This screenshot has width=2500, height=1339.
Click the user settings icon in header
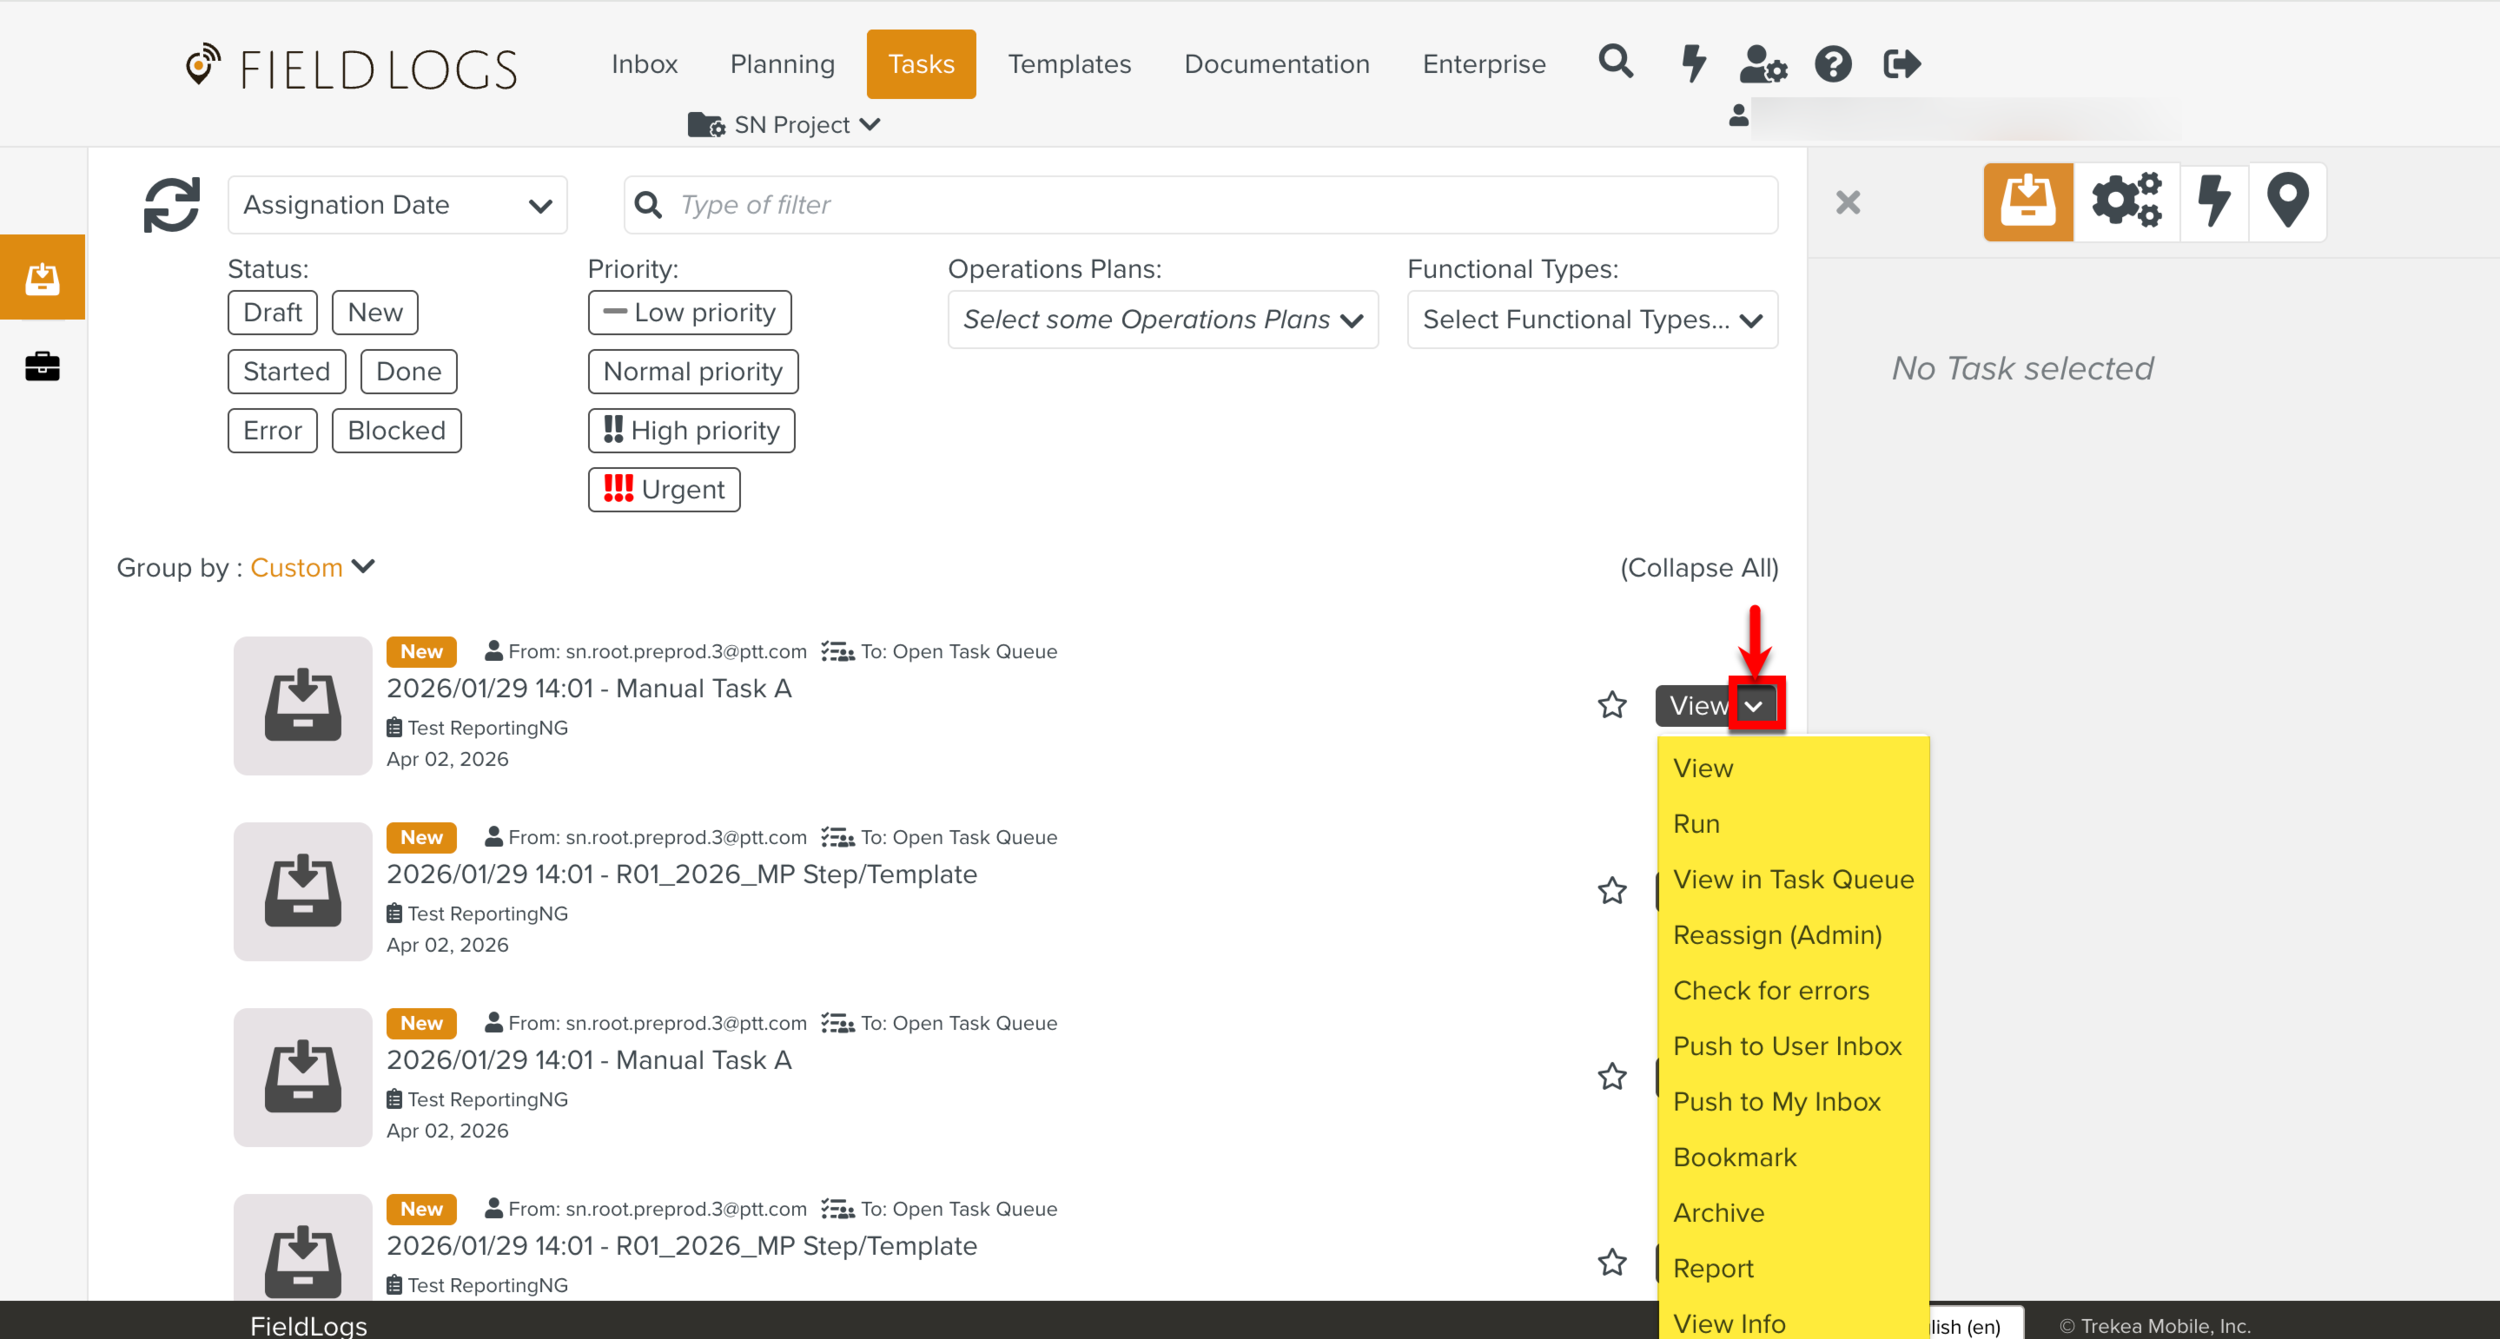pyautogui.click(x=1762, y=64)
